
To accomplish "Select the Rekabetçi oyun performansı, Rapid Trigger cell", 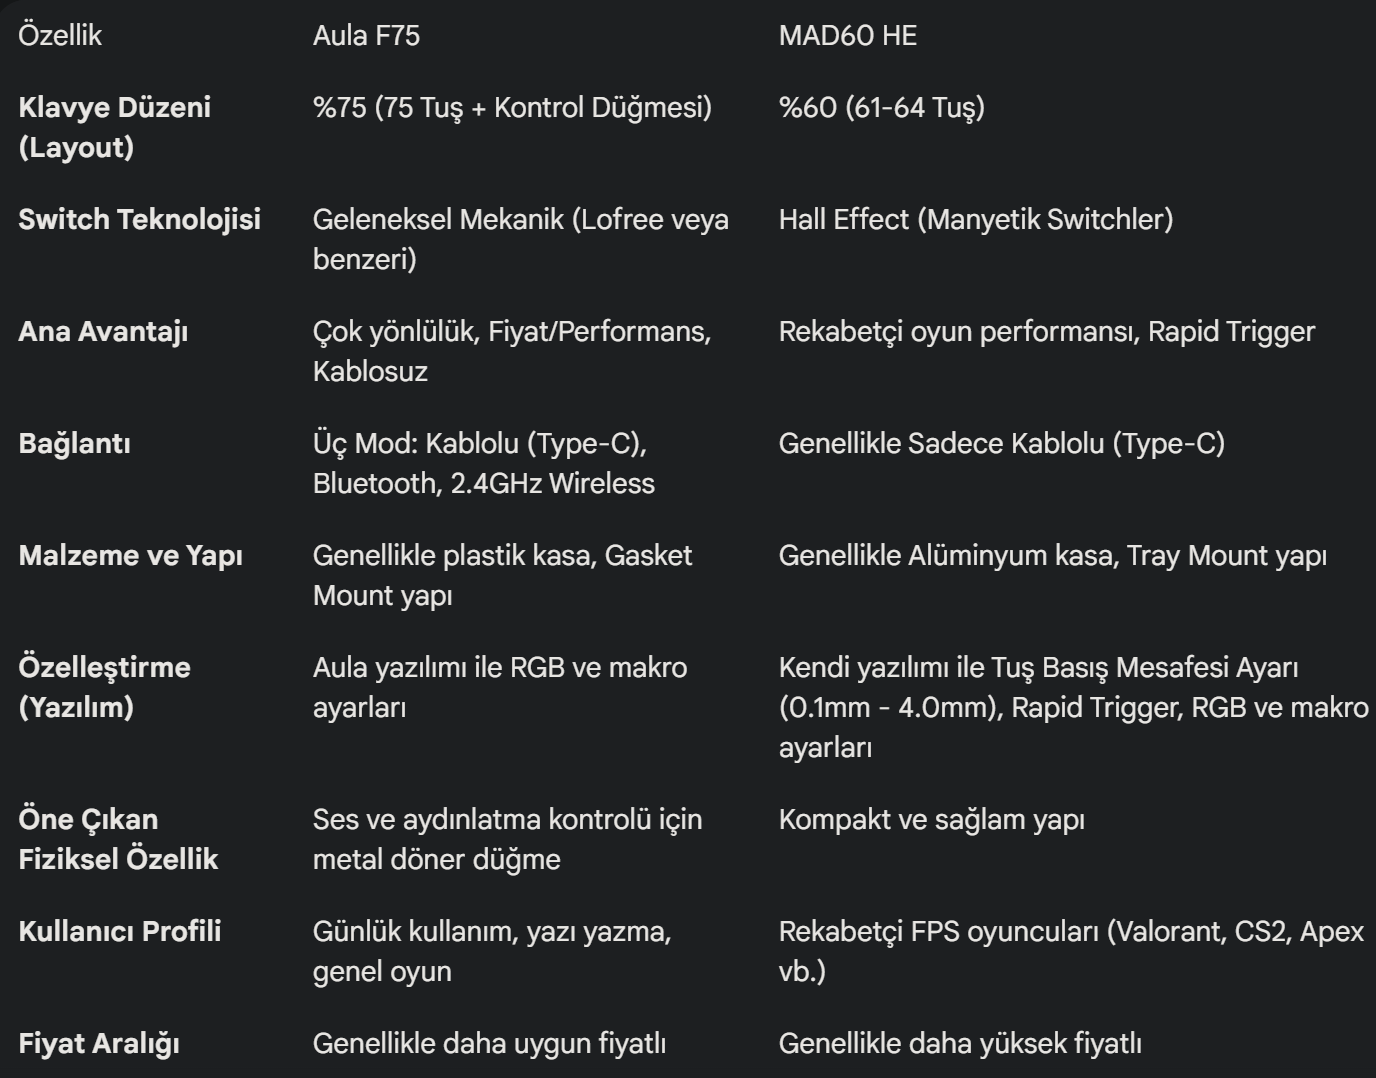I will (x=1046, y=332).
